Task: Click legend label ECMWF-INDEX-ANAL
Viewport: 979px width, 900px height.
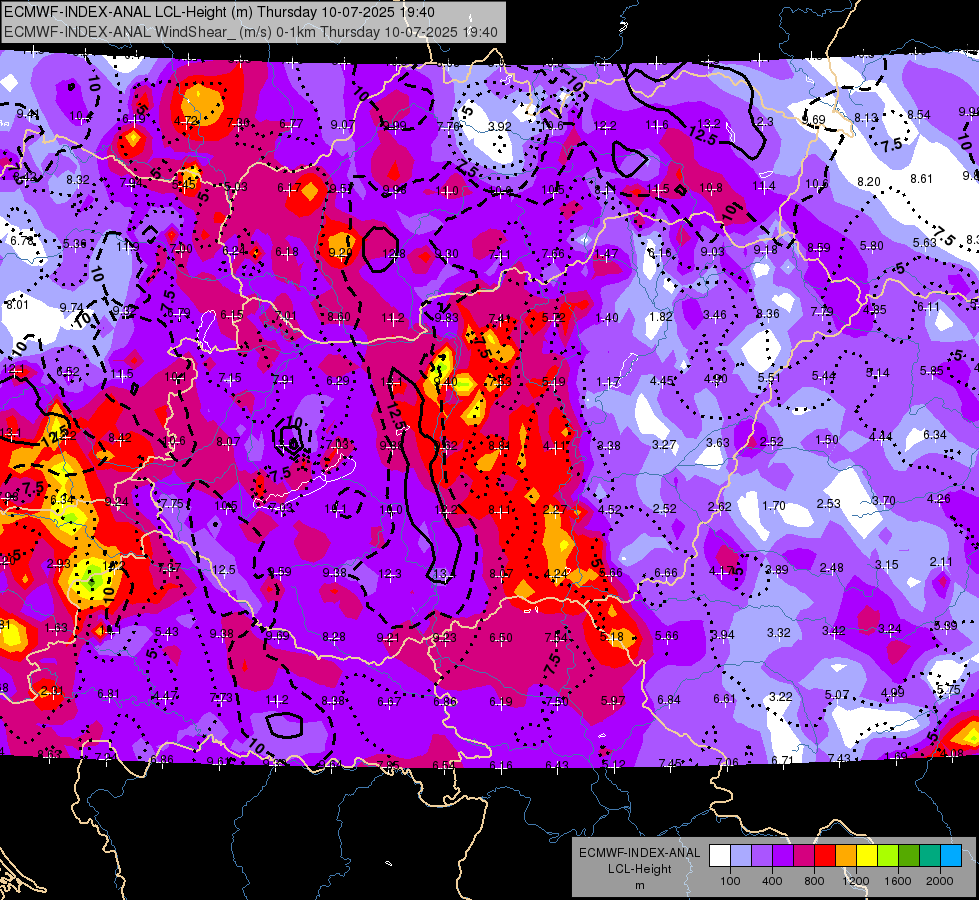Action: point(639,853)
